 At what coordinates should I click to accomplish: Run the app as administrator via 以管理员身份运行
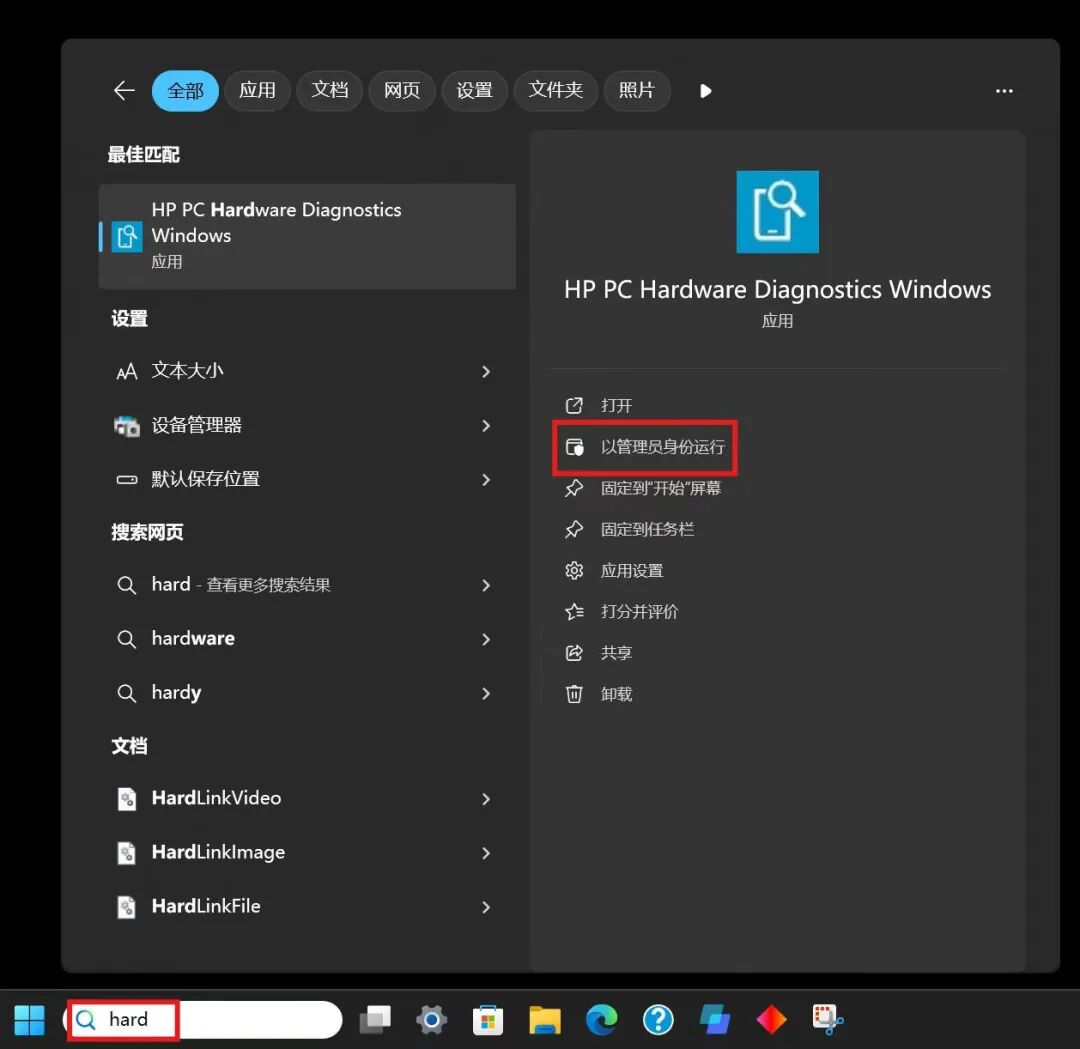tap(658, 447)
